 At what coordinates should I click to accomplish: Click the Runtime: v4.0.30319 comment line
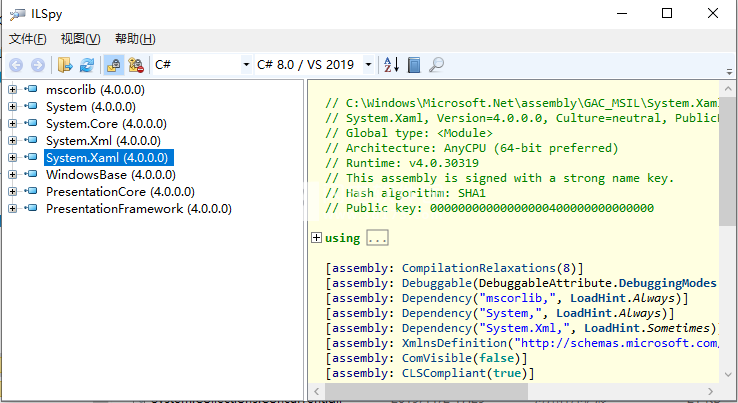tap(401, 163)
